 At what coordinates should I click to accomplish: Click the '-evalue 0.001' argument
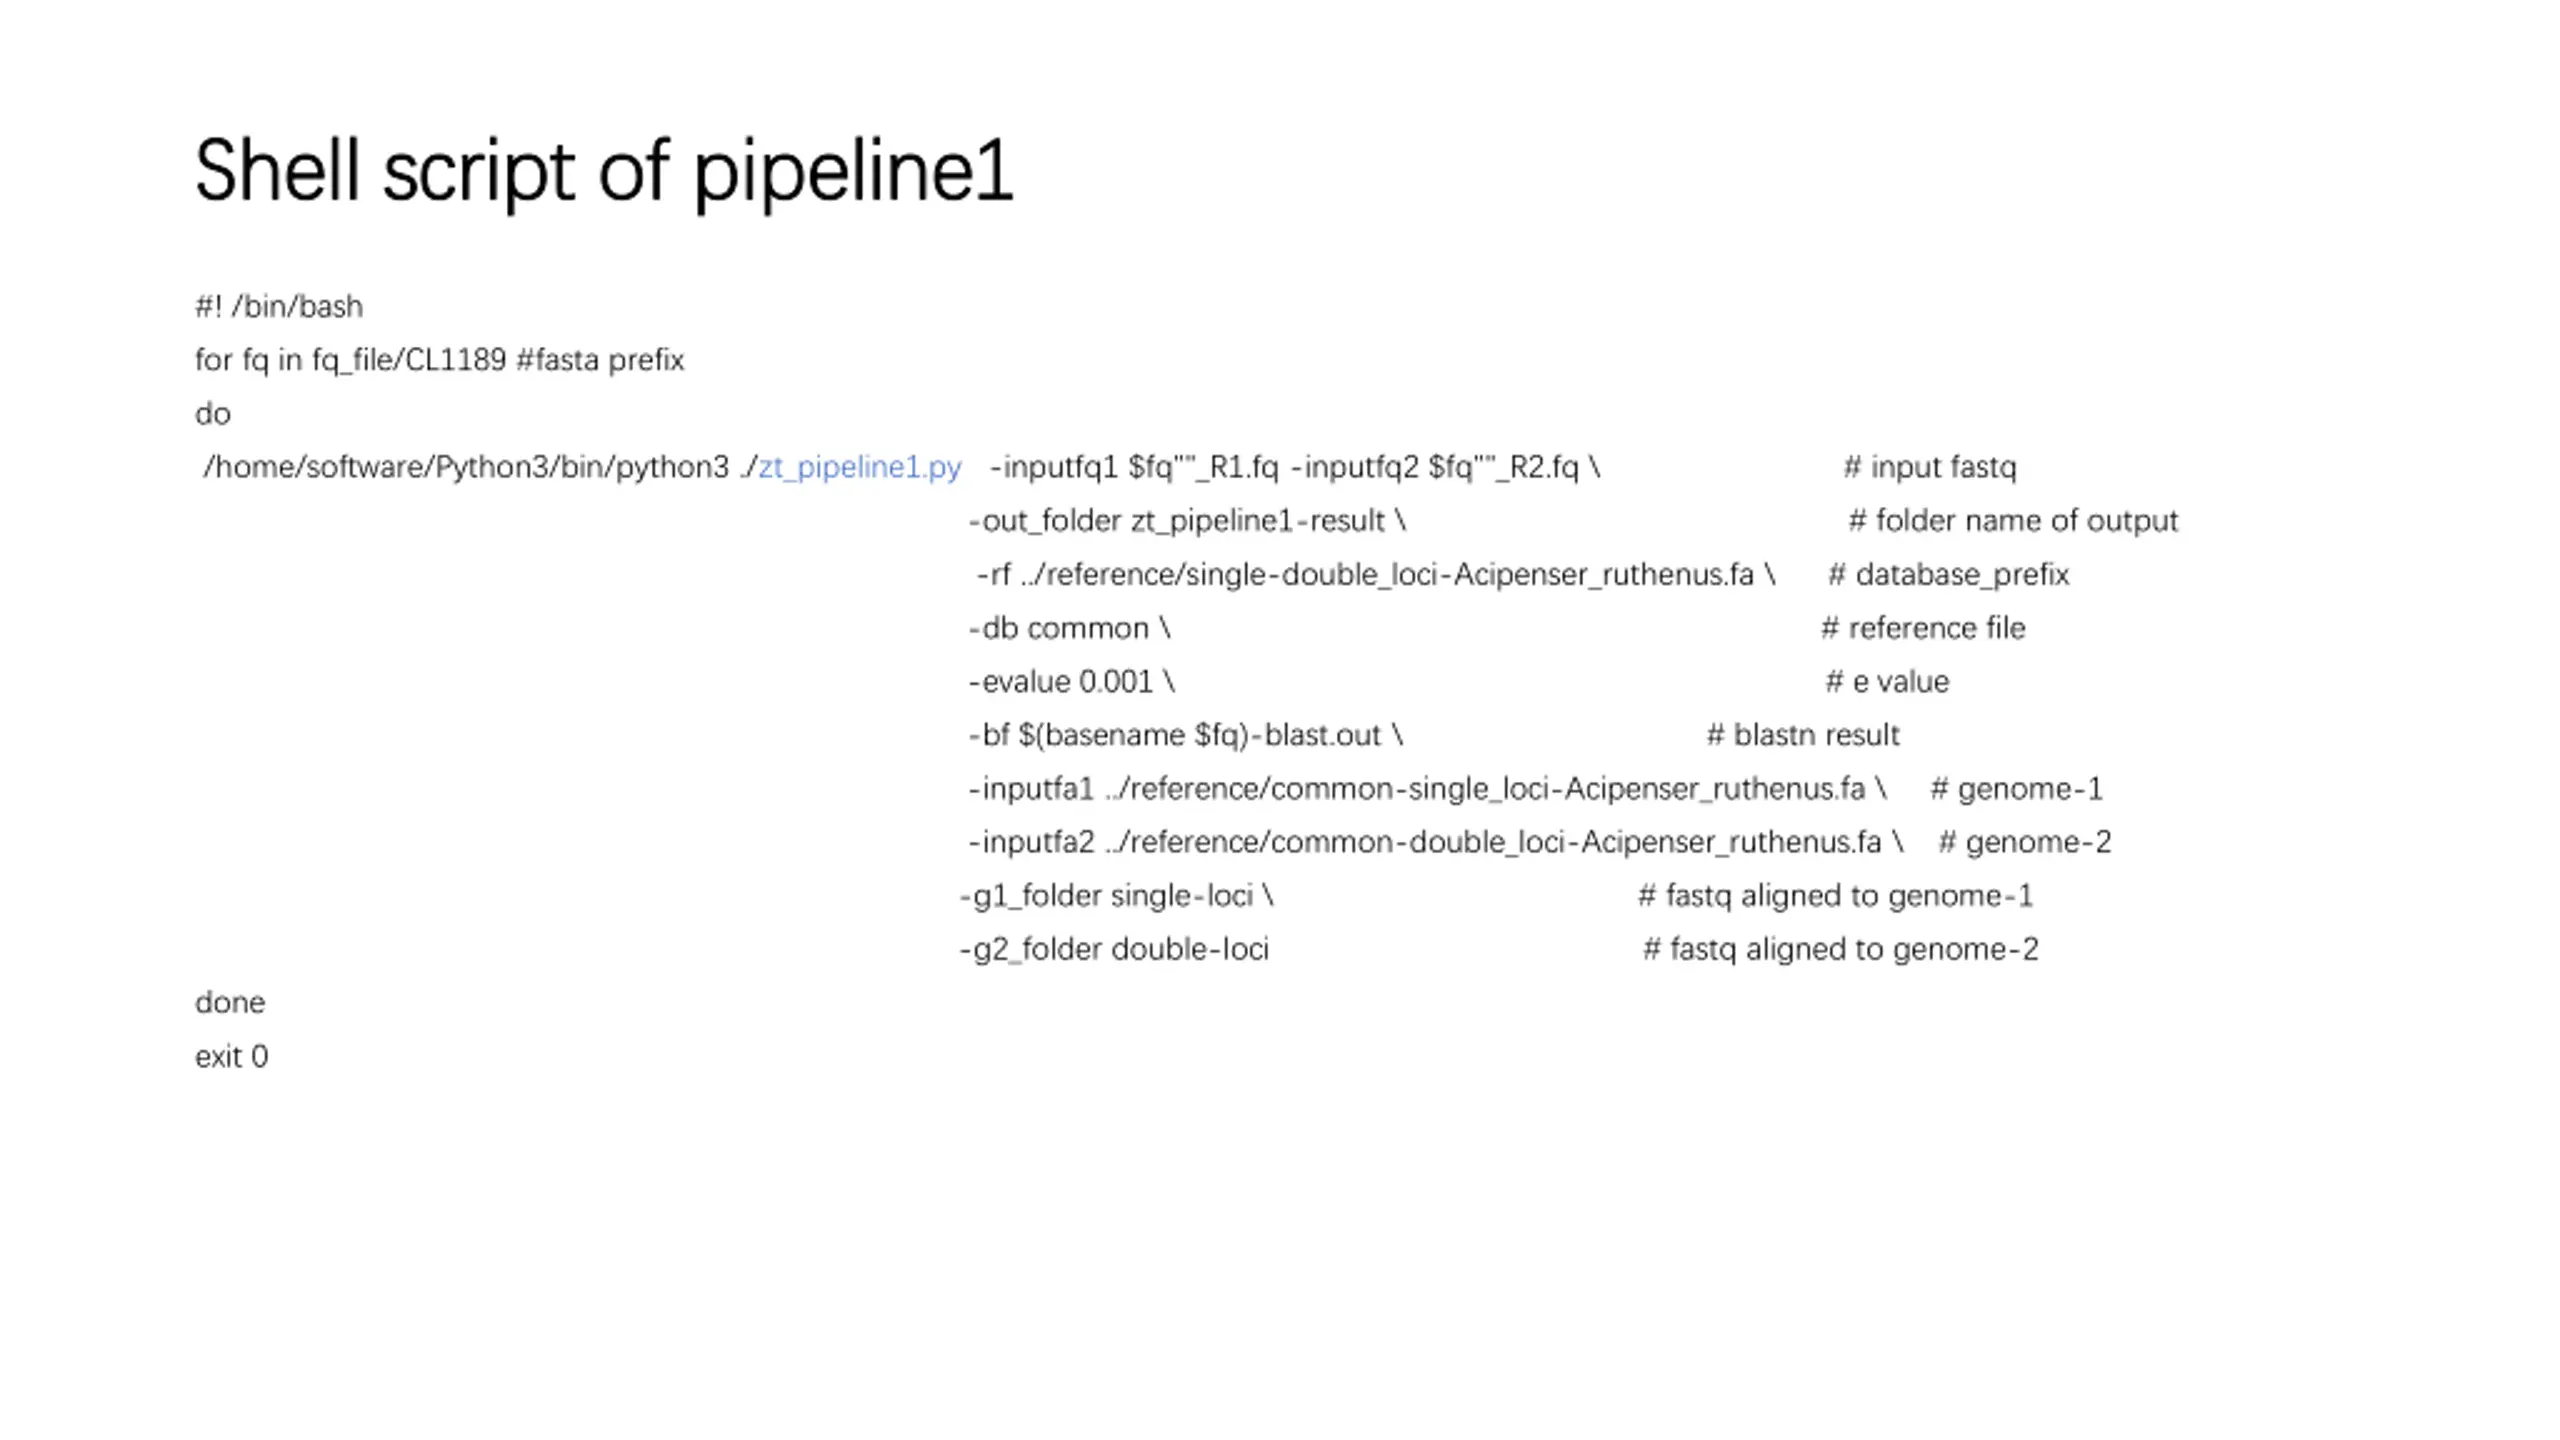(1071, 682)
